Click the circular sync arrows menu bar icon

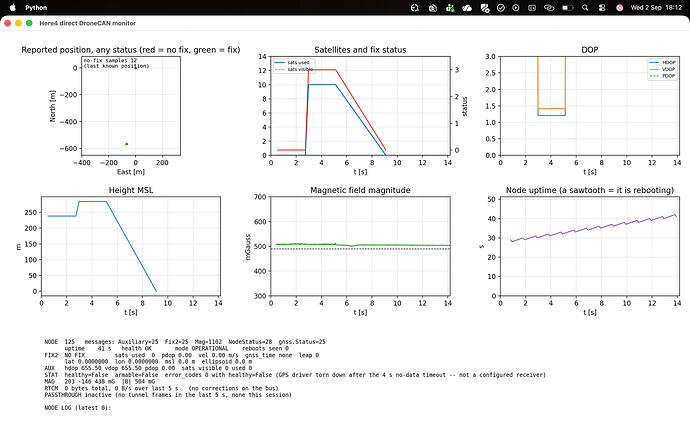click(x=415, y=7)
